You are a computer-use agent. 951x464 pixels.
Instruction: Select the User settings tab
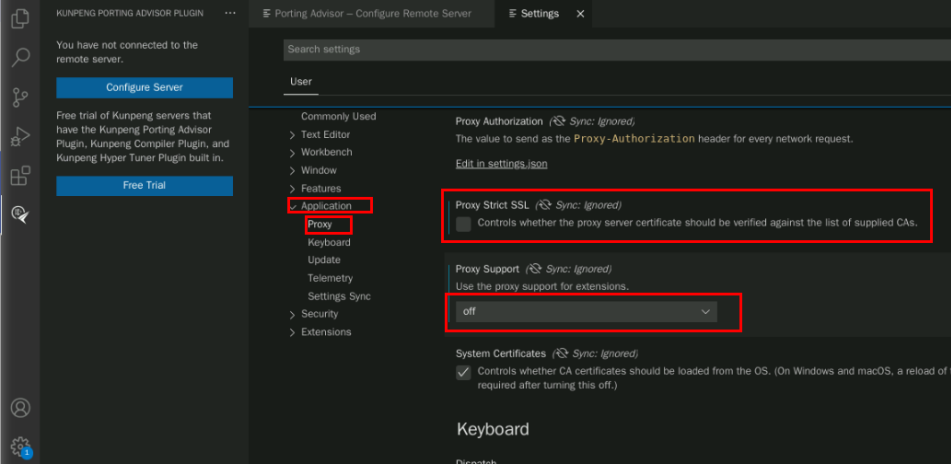point(300,81)
